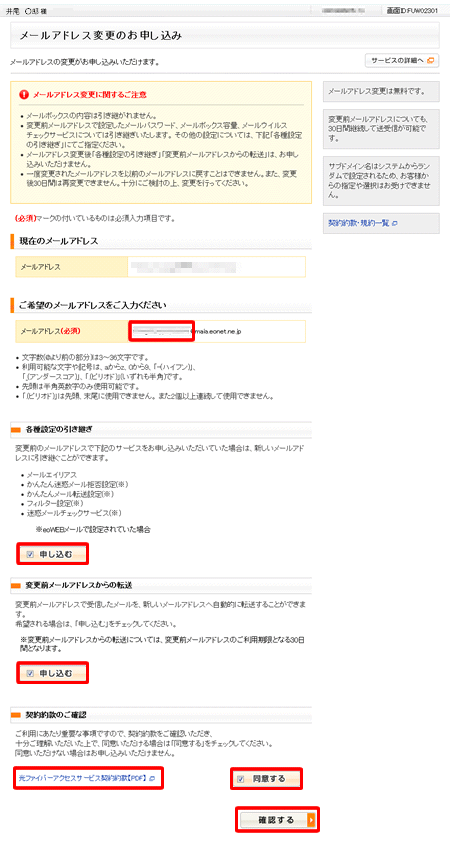
Task: Click the メールアドレス変更は無料です side note
Action: 381,91
